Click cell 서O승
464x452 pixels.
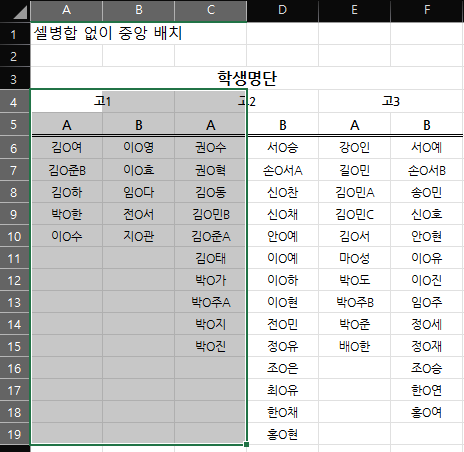(282, 148)
